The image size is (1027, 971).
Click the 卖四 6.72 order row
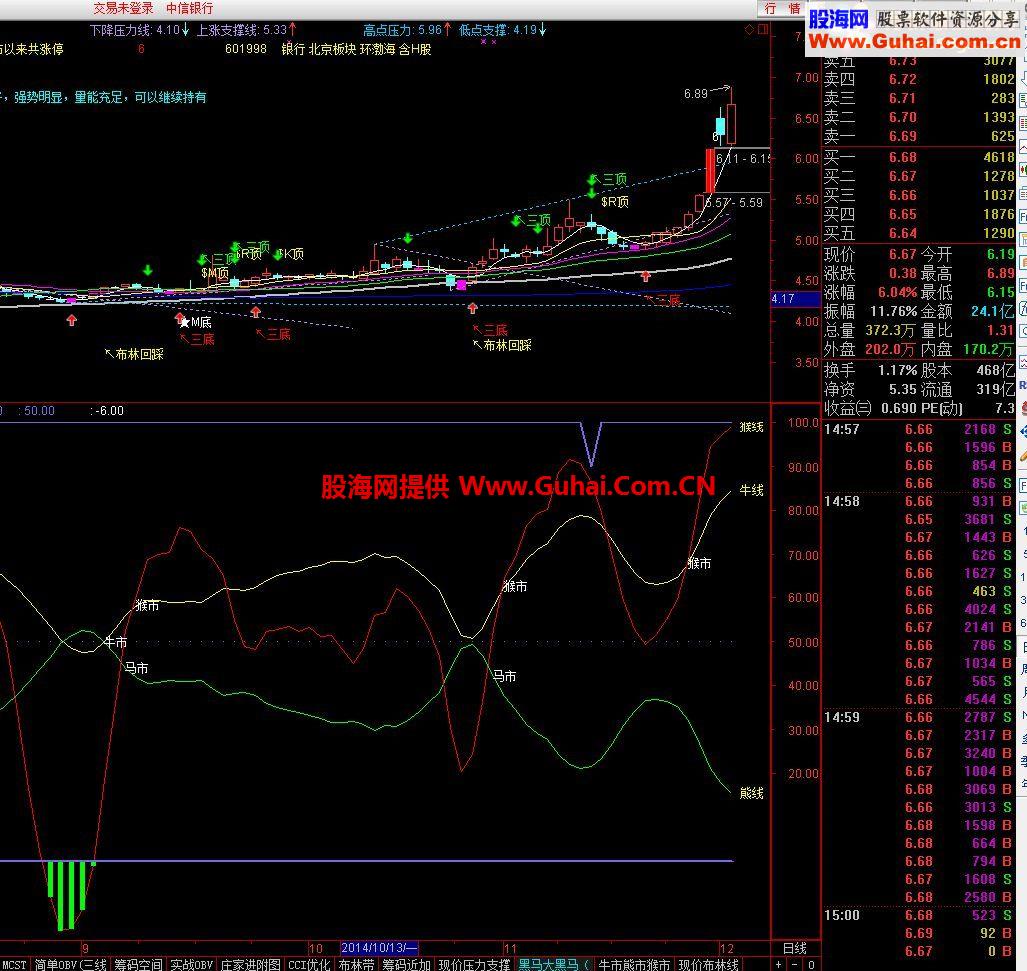tap(919, 80)
